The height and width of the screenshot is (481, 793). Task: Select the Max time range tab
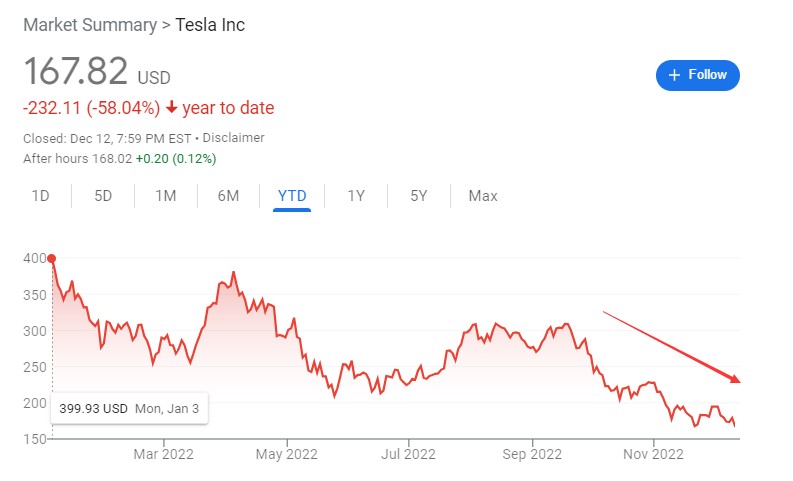point(483,196)
